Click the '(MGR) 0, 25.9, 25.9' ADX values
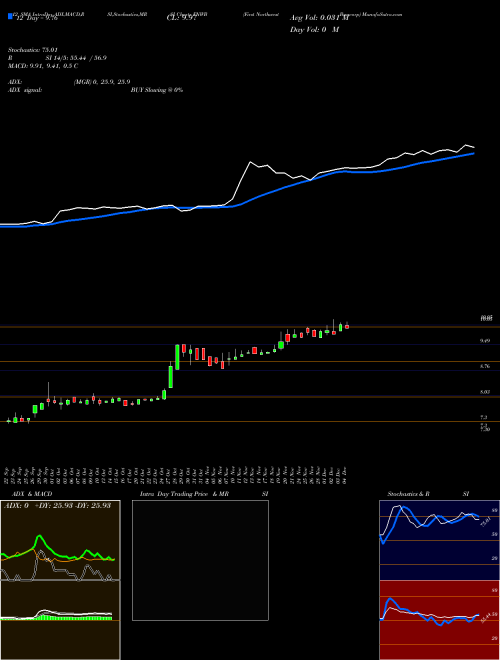 [102, 82]
